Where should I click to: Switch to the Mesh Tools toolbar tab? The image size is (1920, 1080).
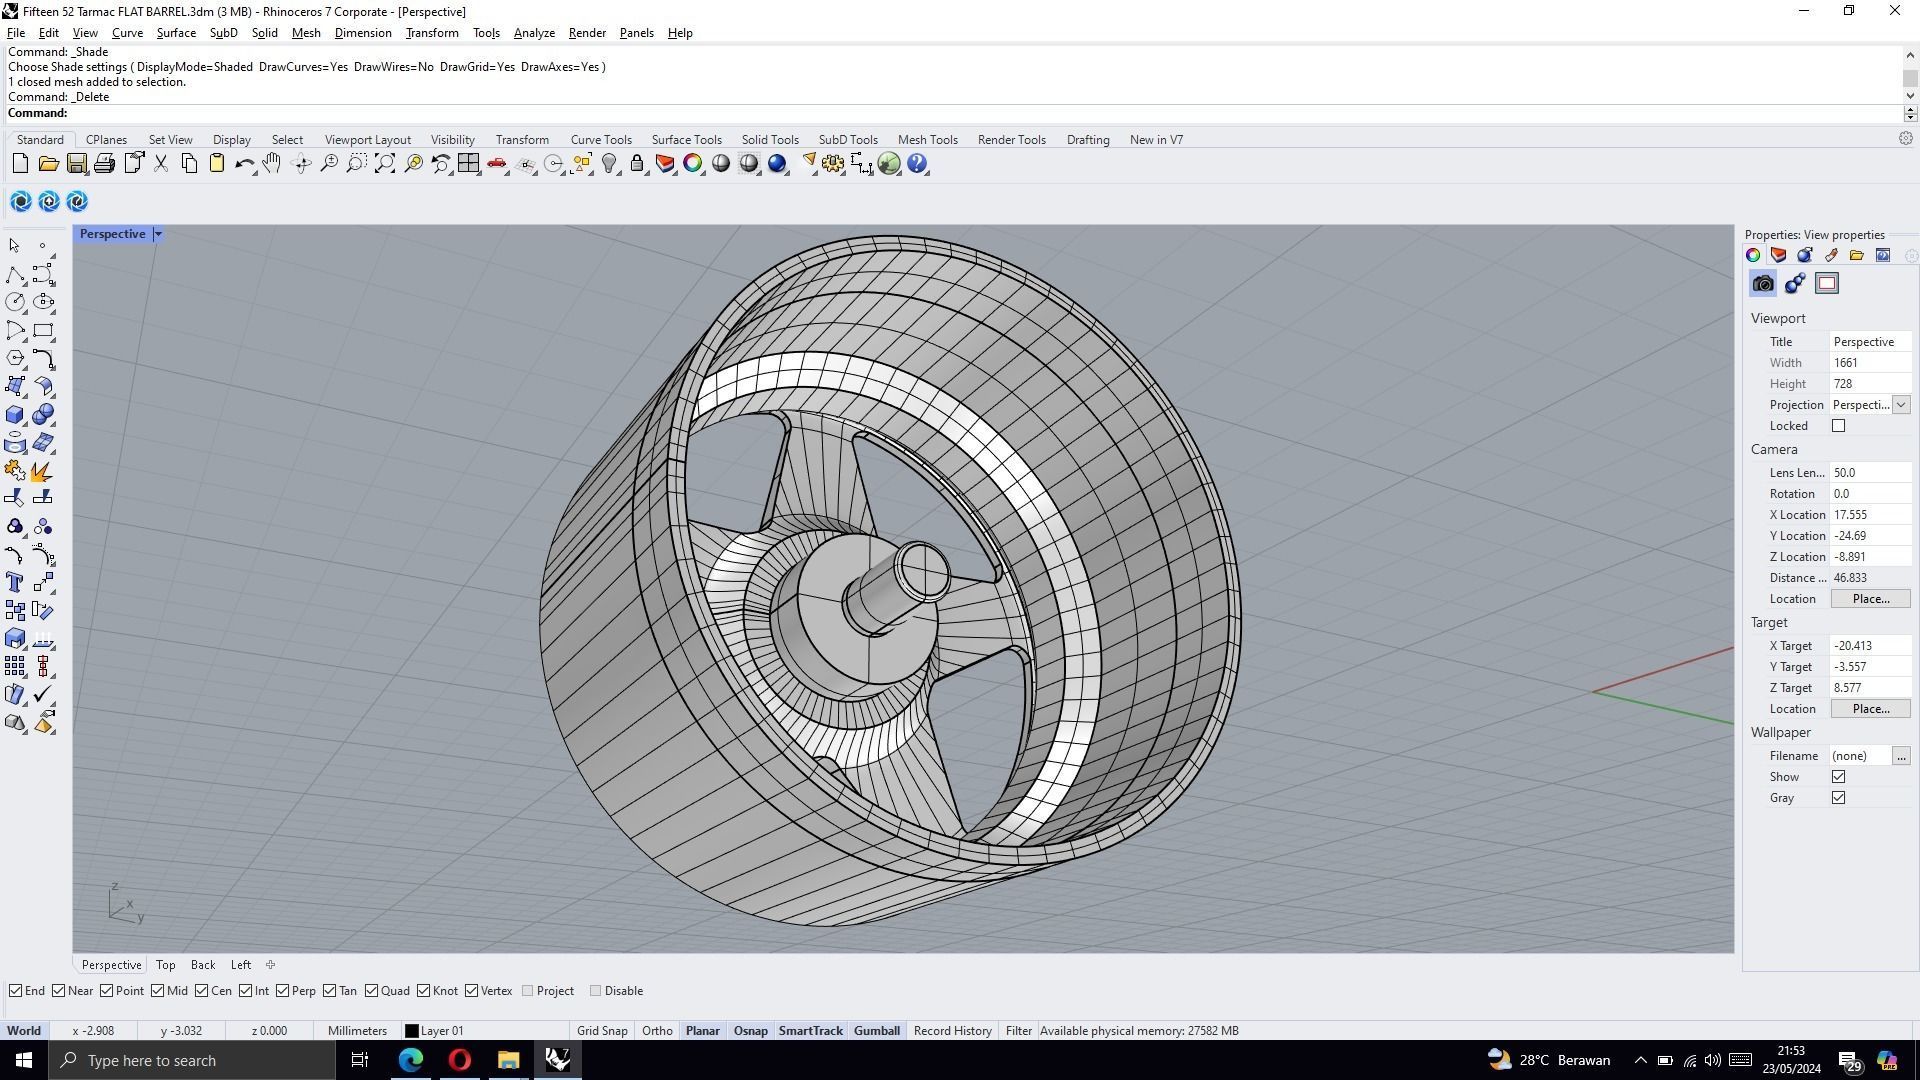[927, 140]
